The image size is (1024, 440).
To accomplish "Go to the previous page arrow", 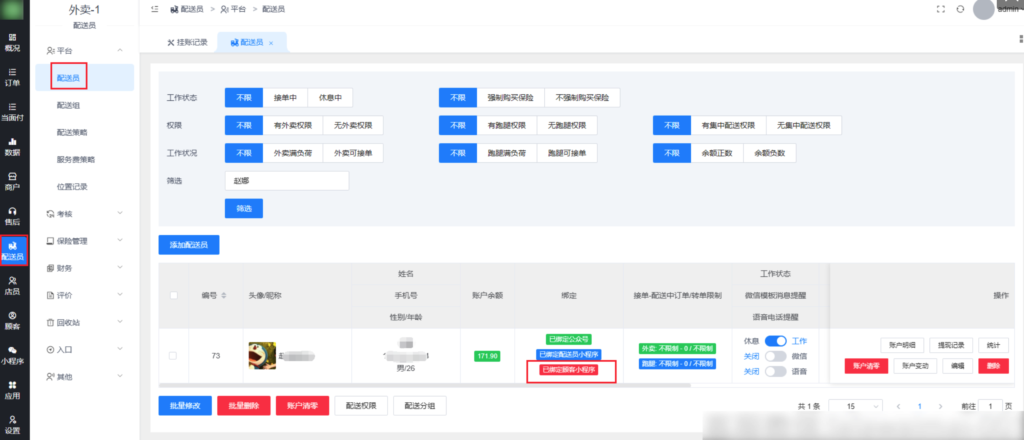I will click(899, 406).
